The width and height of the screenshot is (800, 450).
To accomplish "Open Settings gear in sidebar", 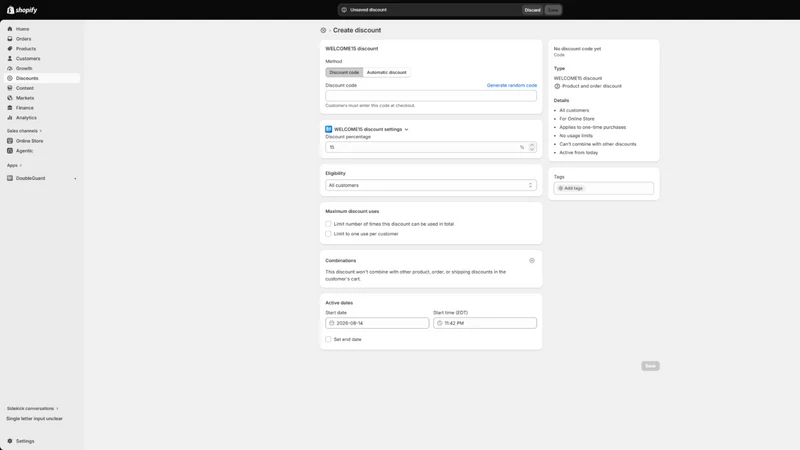I will coord(10,441).
